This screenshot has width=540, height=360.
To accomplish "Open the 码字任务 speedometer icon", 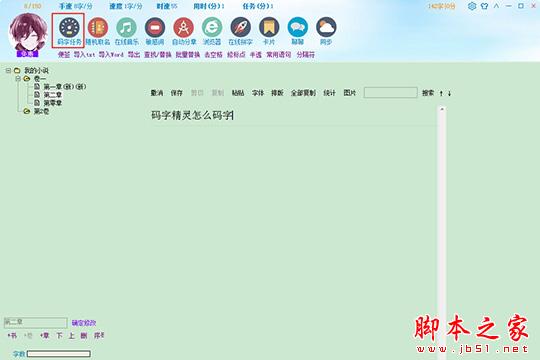I will pyautogui.click(x=69, y=27).
